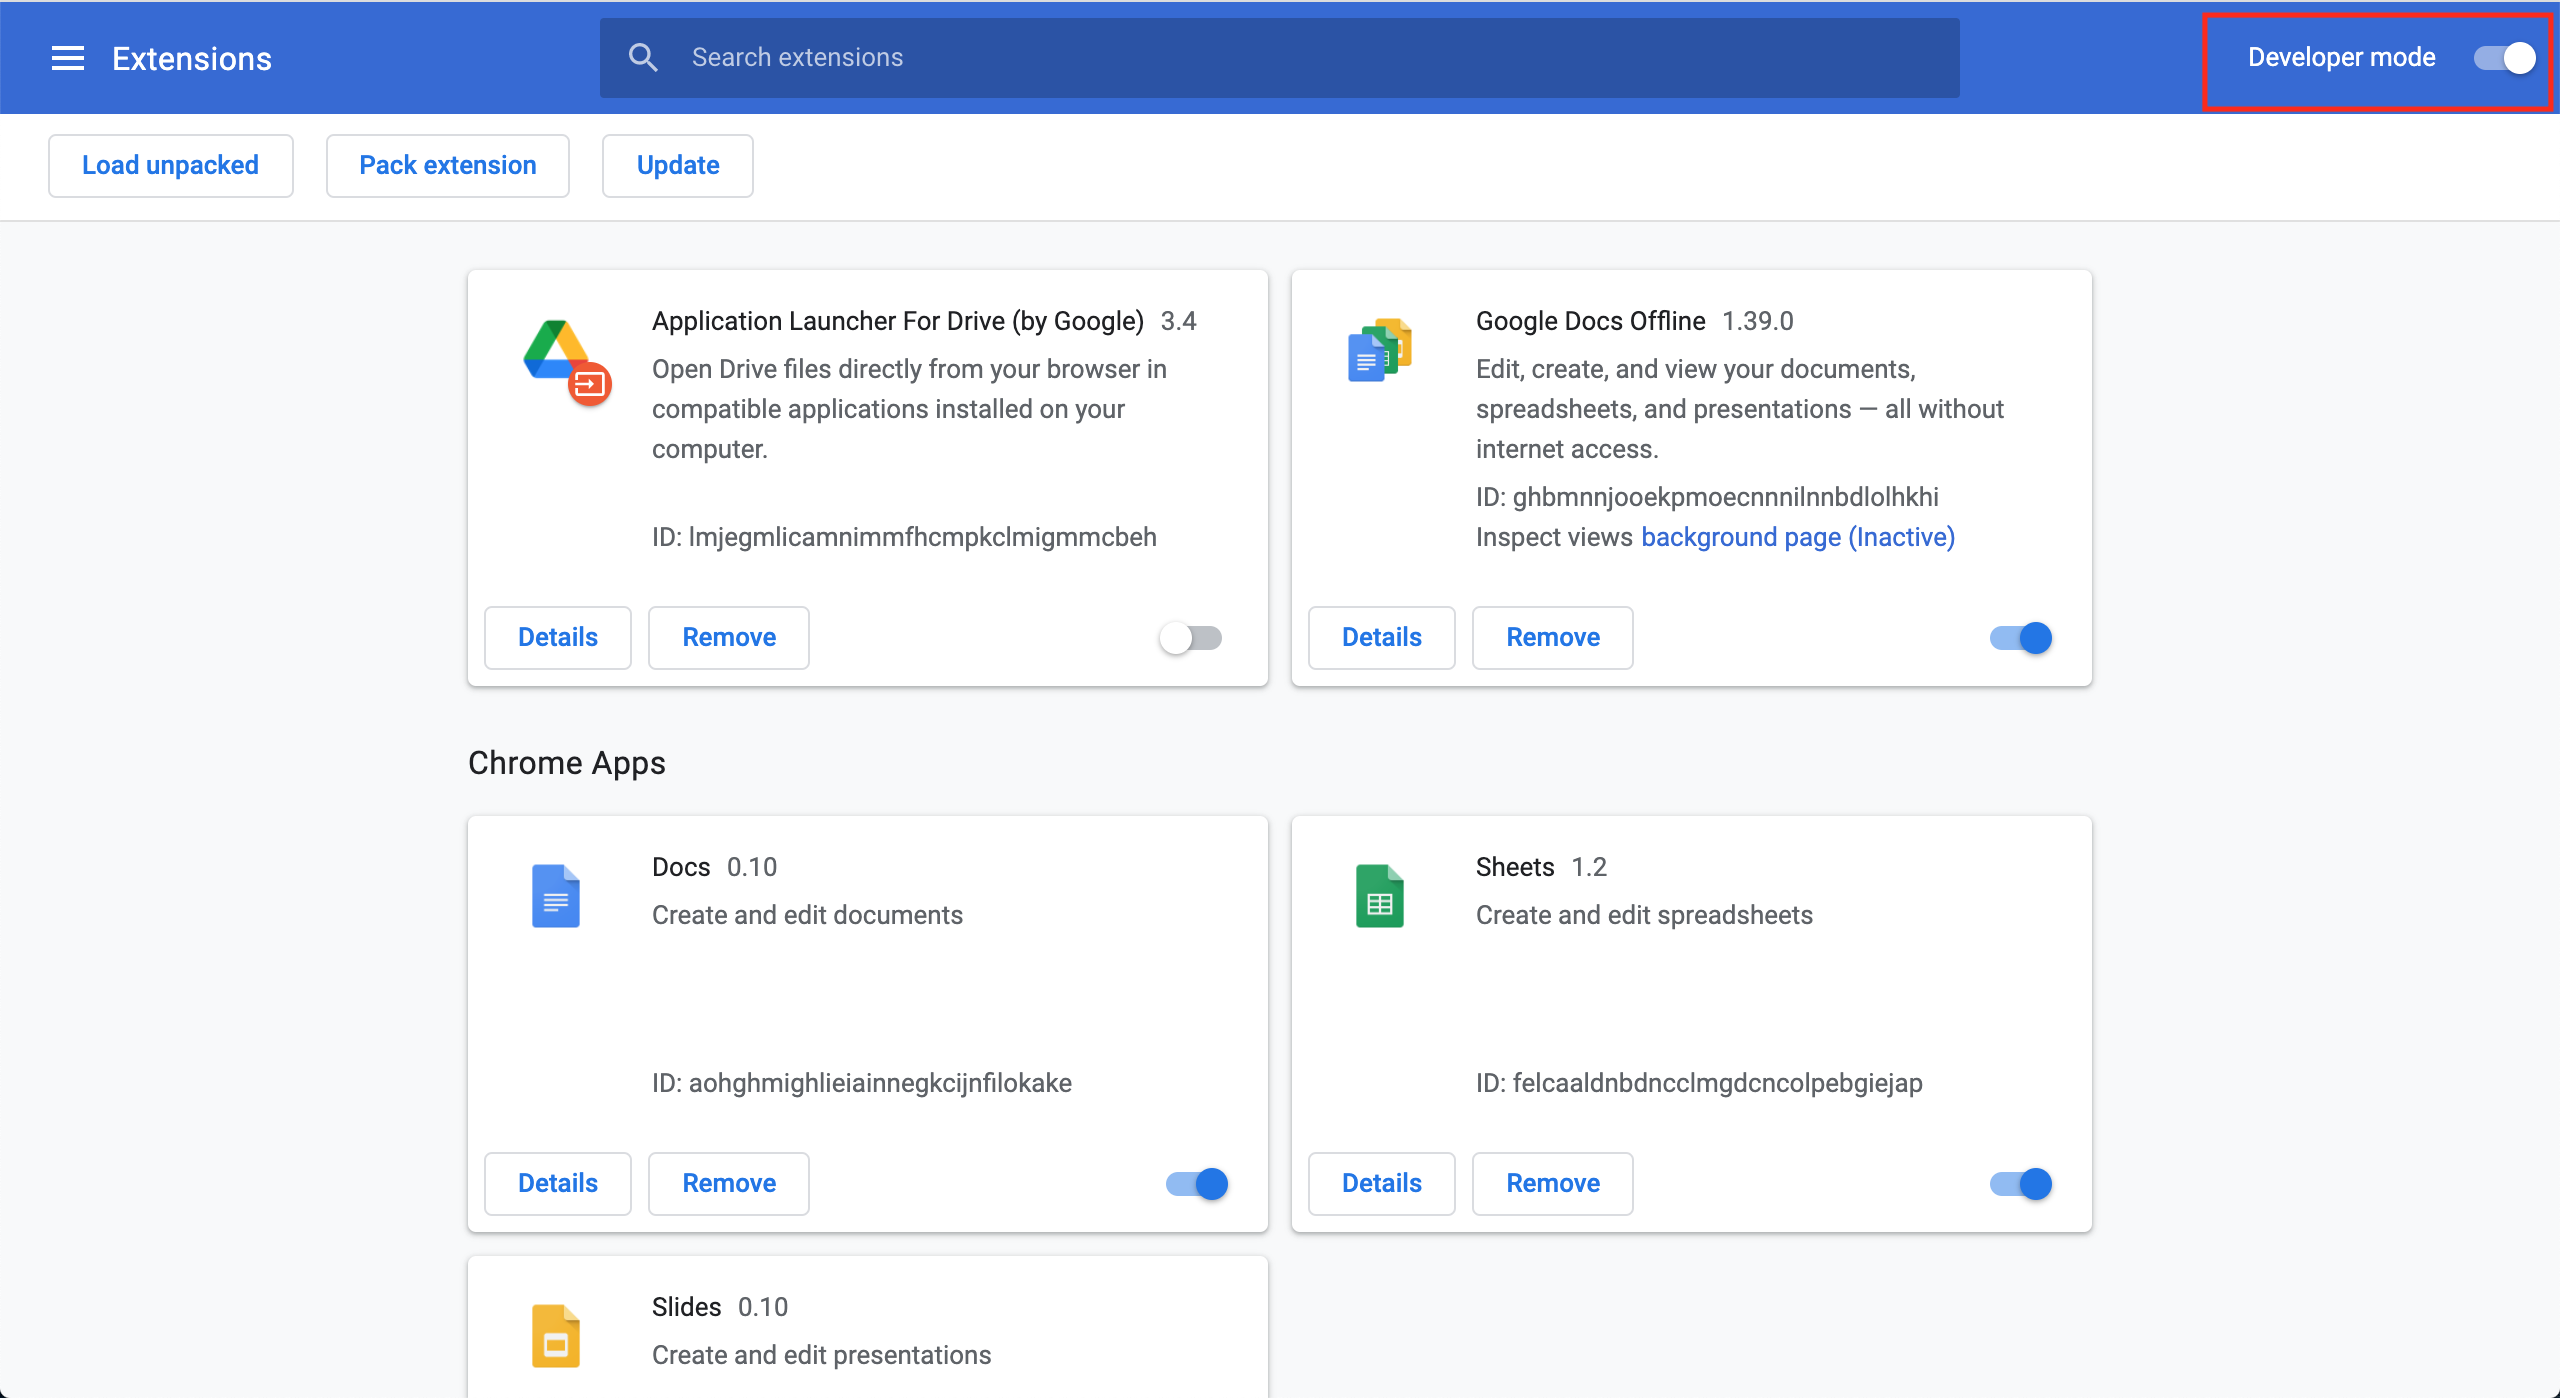Click the Update button

[x=678, y=165]
